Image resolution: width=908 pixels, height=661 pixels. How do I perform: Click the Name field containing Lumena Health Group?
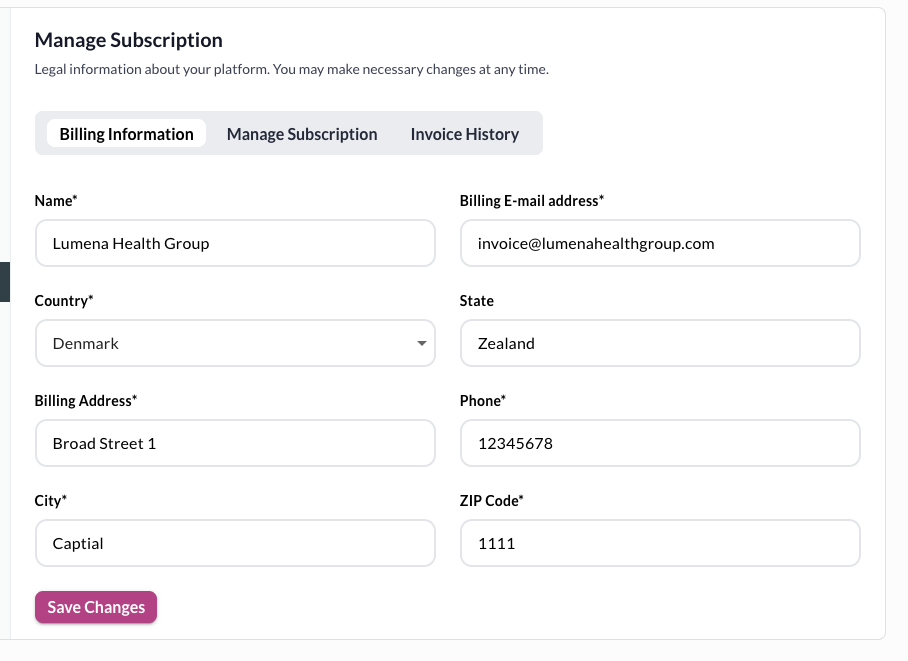235,243
